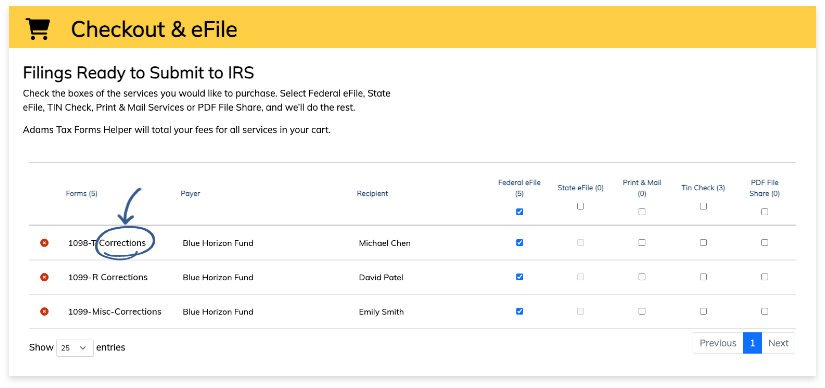Enable Print & Mail for David Patel
The image size is (825, 388).
pos(642,277)
